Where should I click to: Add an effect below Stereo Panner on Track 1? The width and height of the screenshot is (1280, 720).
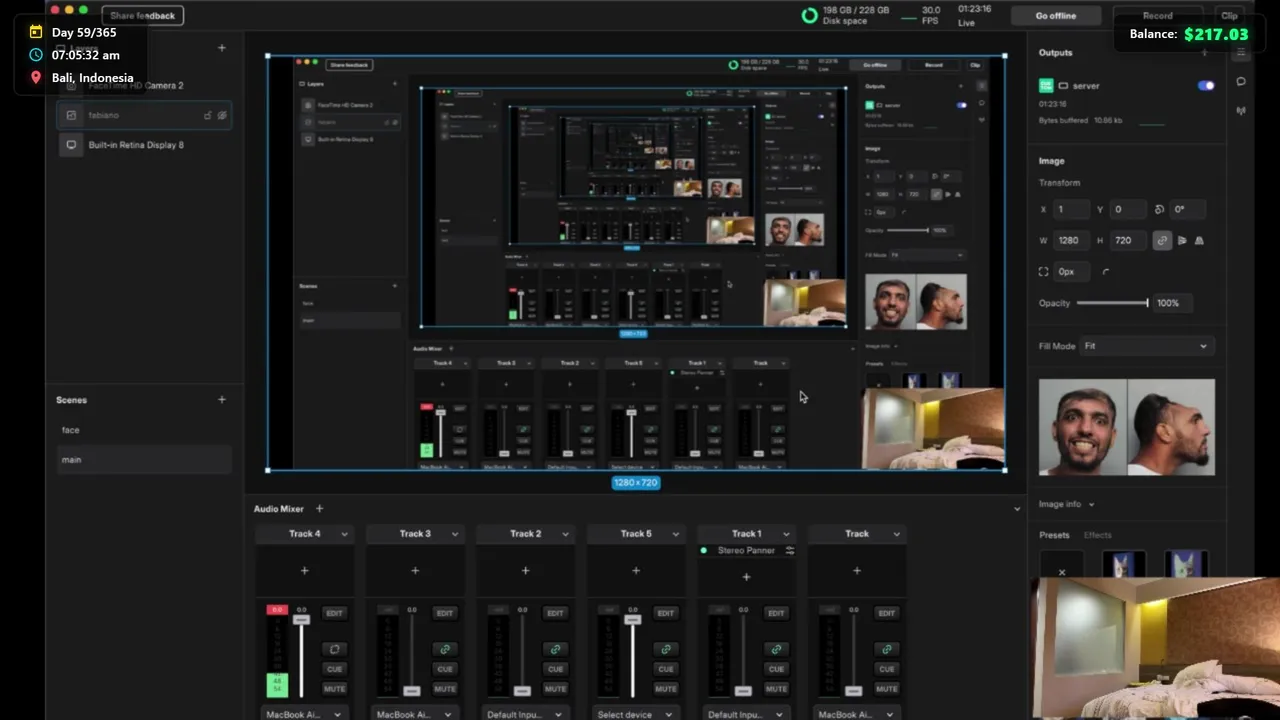pyautogui.click(x=746, y=577)
